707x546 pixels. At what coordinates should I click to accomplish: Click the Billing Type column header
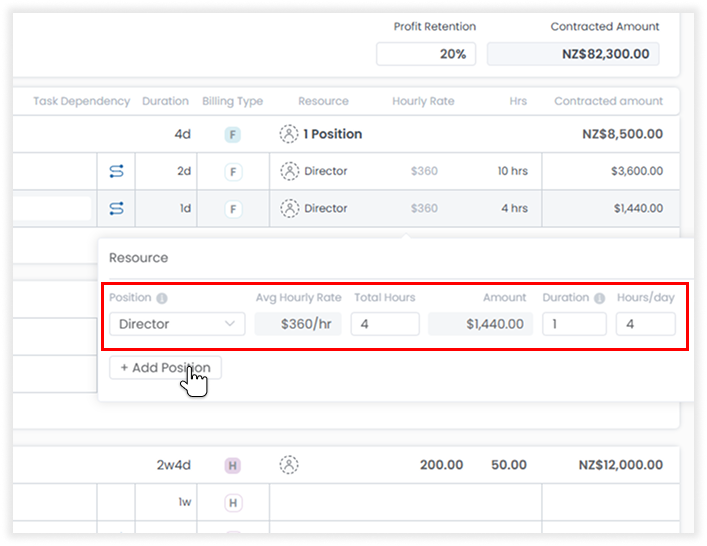pyautogui.click(x=233, y=101)
